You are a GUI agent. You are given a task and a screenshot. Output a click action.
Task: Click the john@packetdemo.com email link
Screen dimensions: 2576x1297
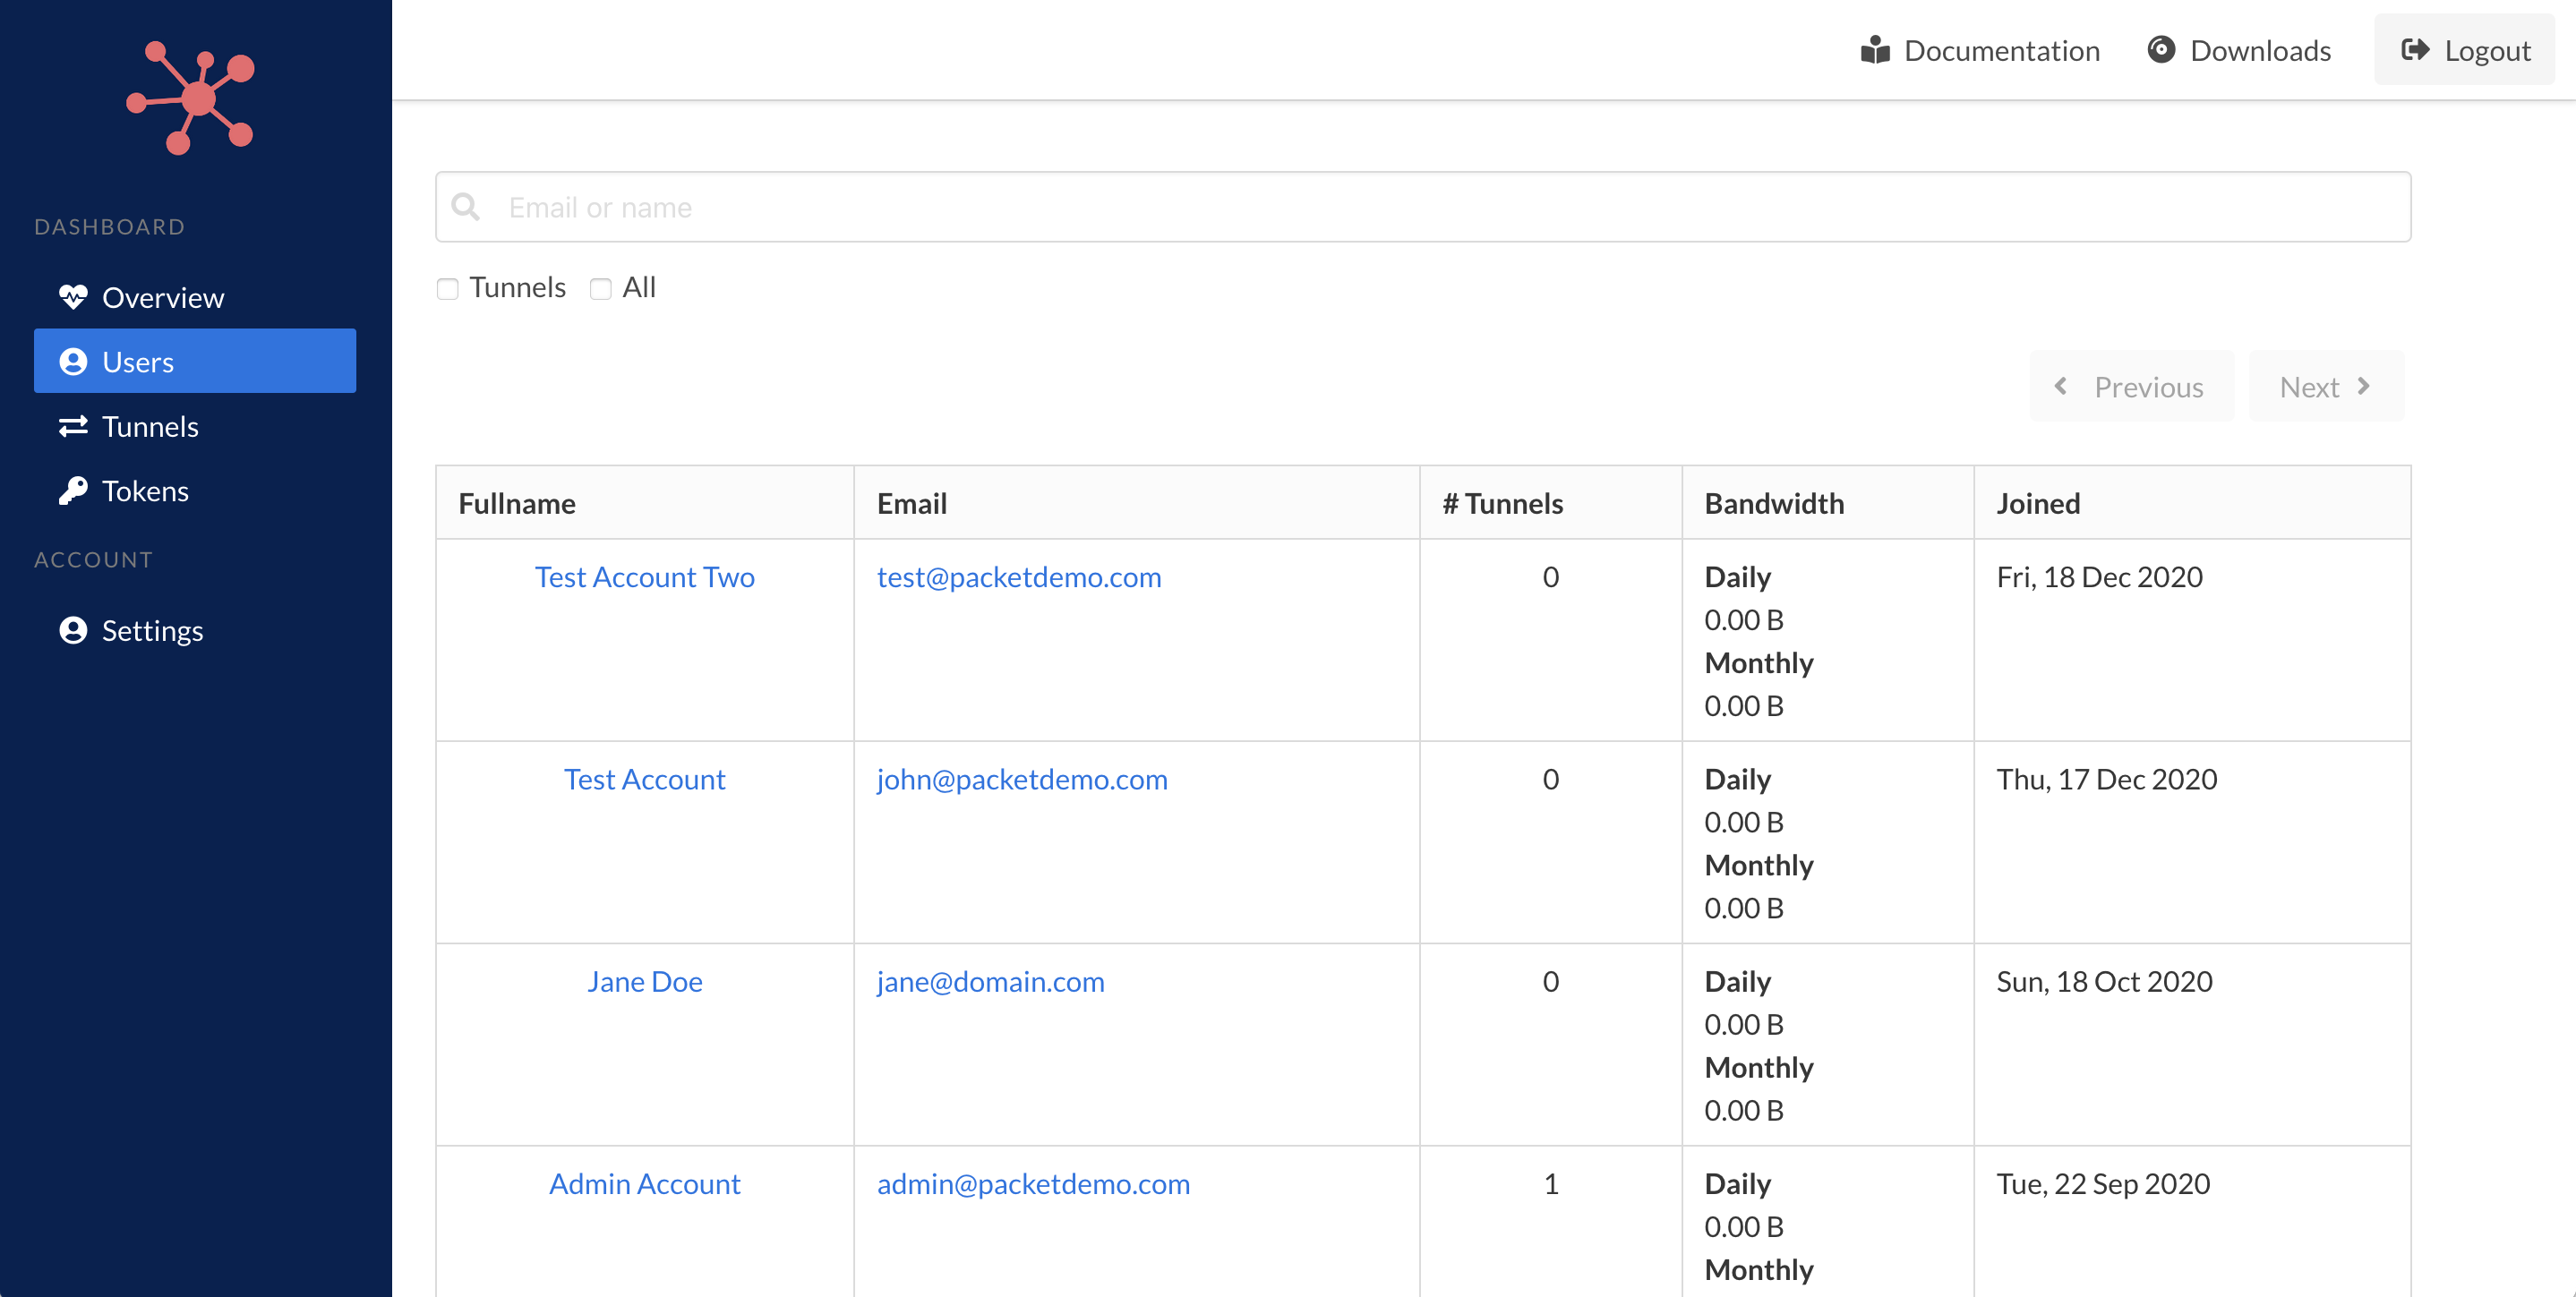click(x=1022, y=779)
